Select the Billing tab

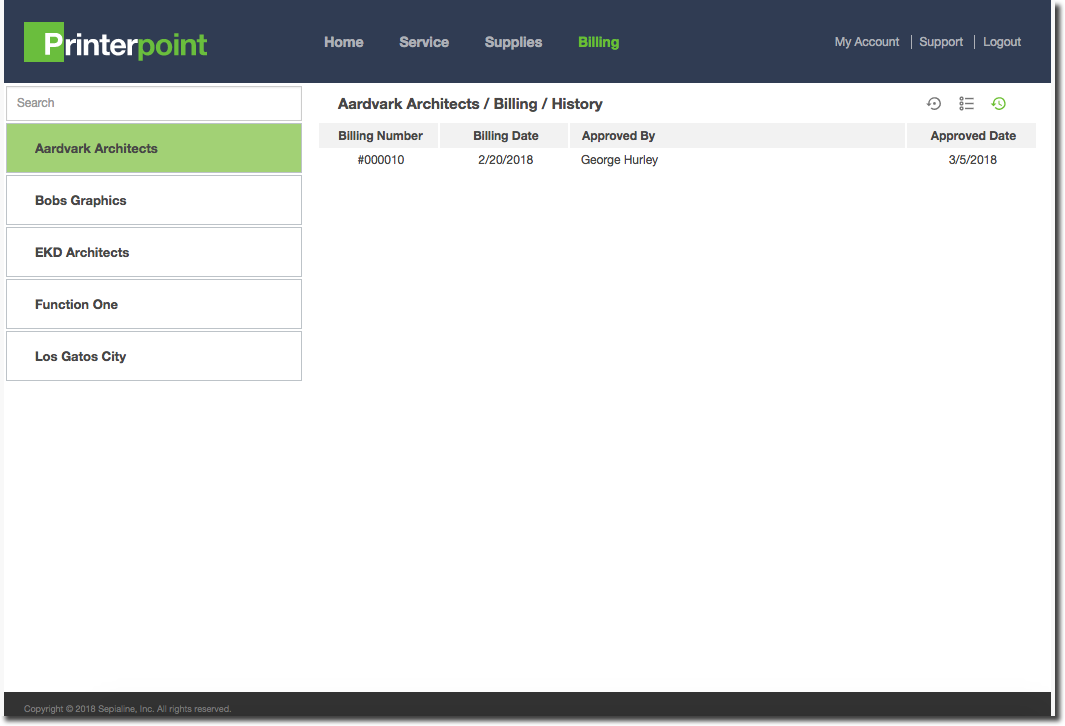click(598, 42)
